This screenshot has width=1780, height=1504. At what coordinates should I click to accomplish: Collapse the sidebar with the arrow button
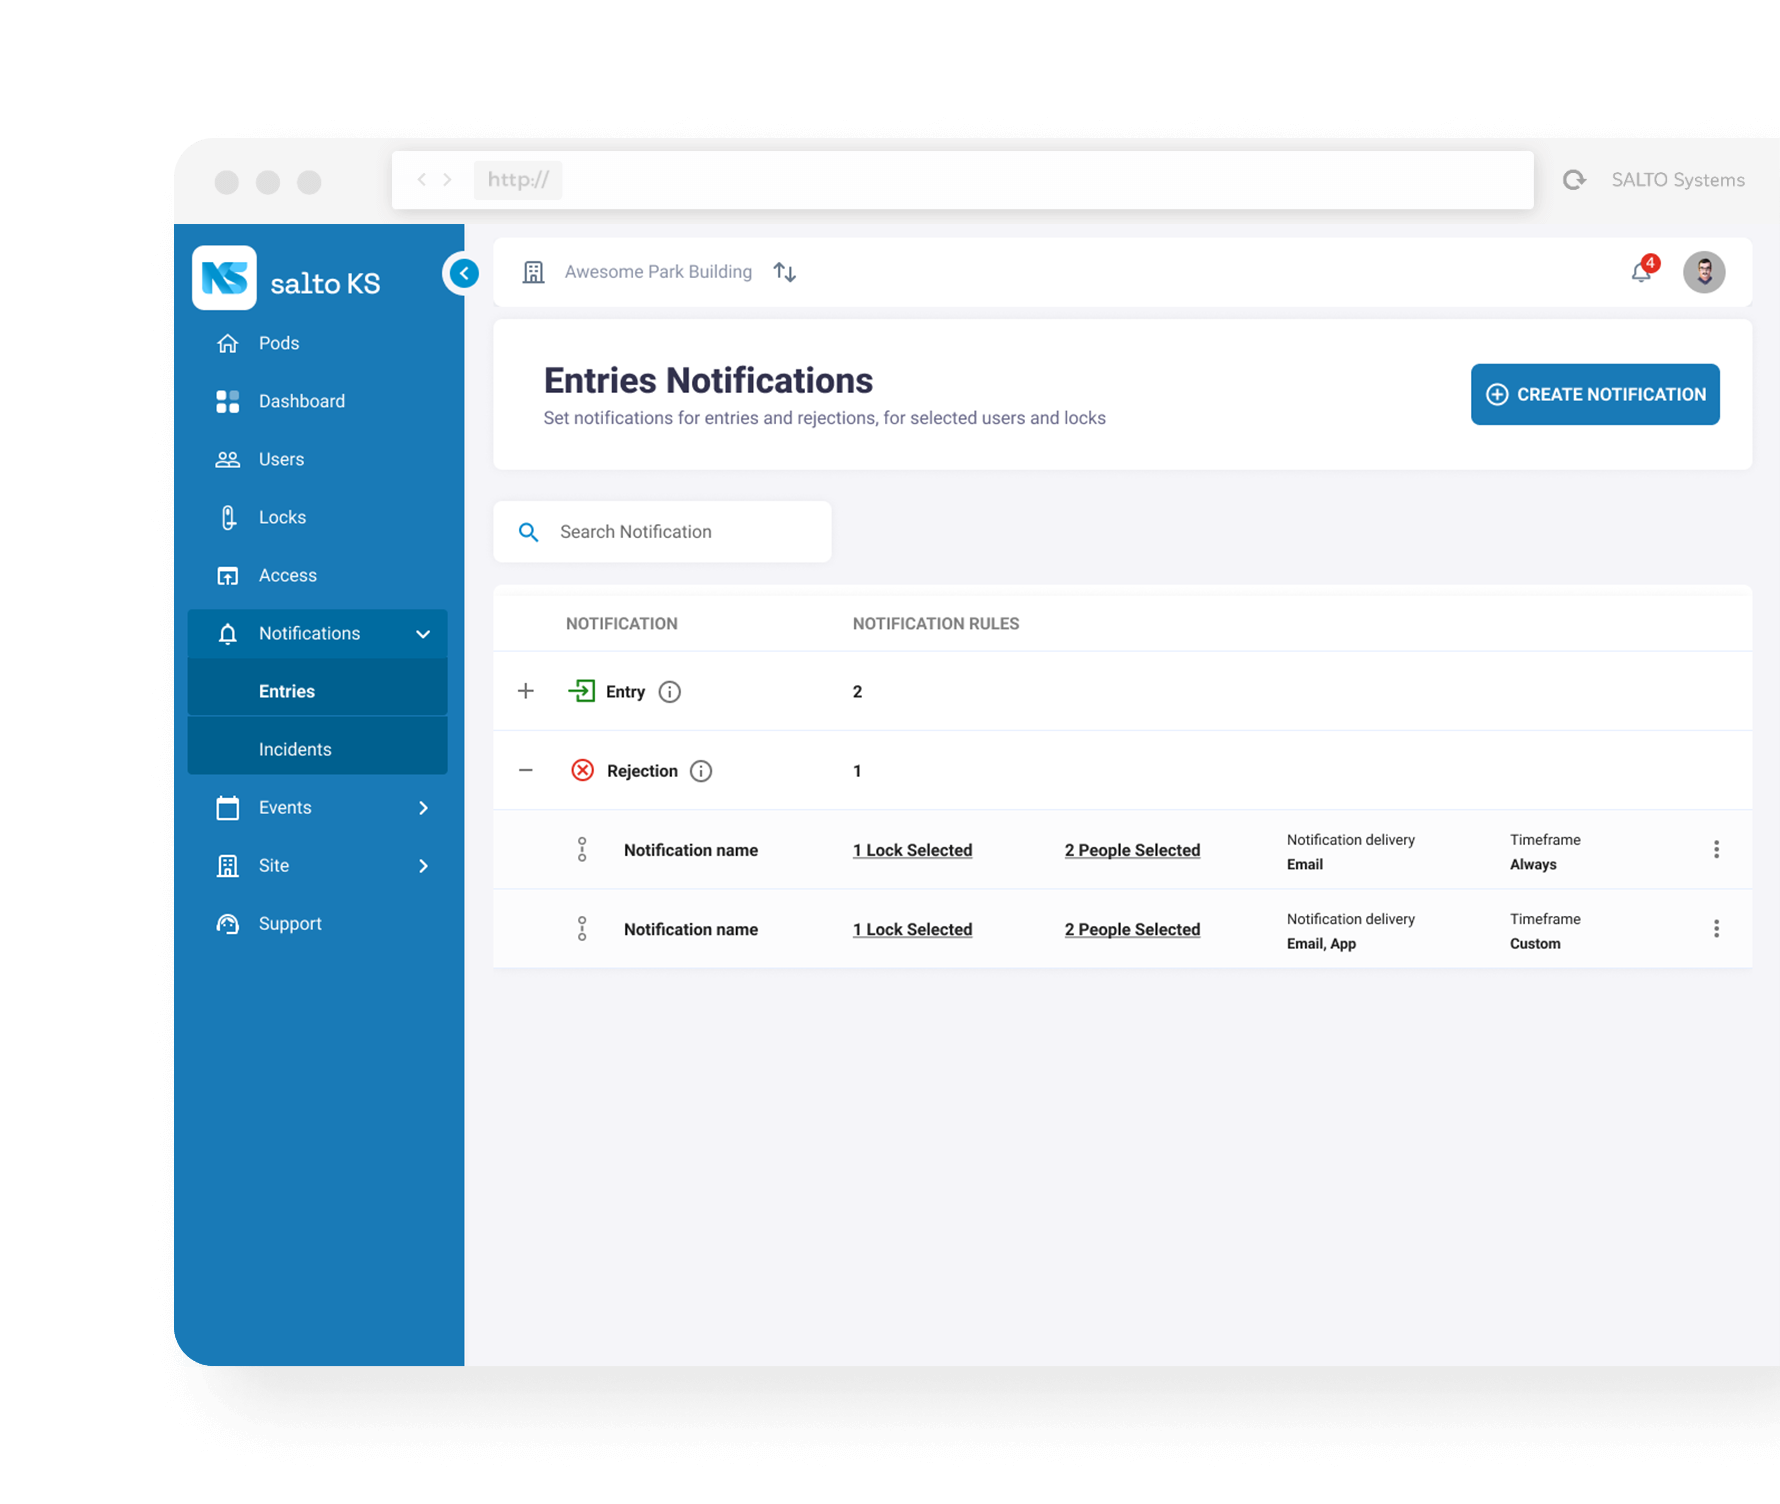tap(464, 273)
